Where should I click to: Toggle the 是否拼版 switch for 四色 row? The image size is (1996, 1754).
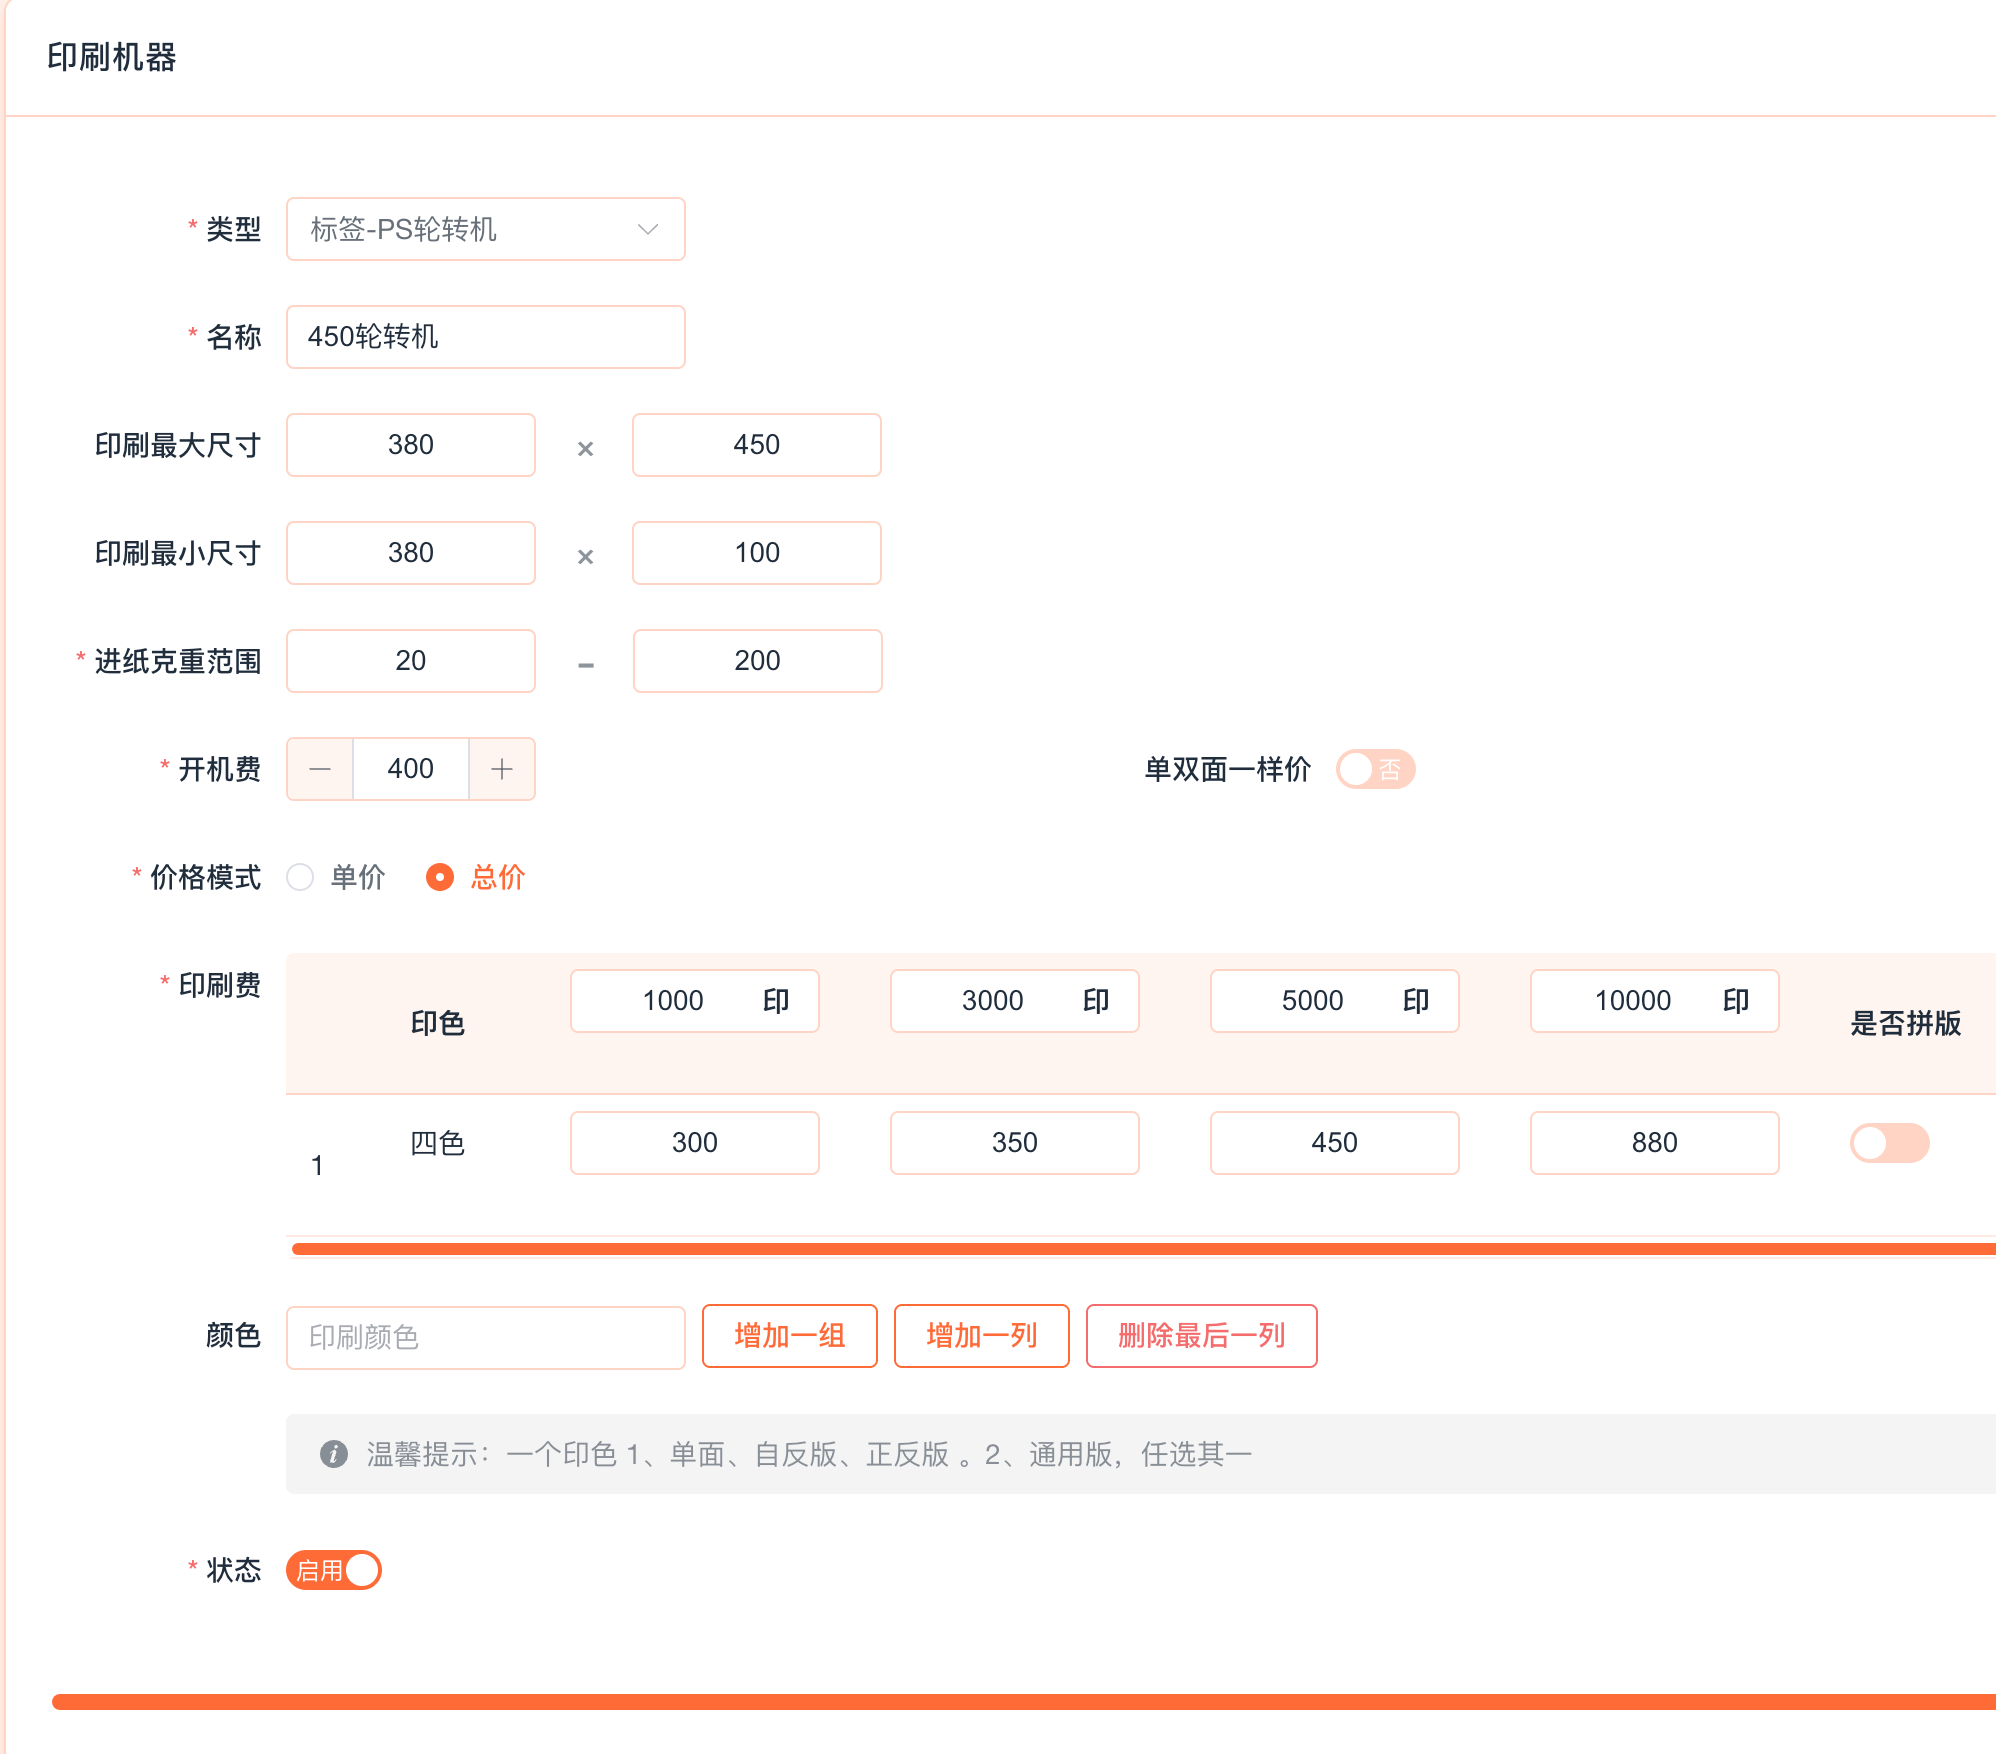pyautogui.click(x=1888, y=1143)
